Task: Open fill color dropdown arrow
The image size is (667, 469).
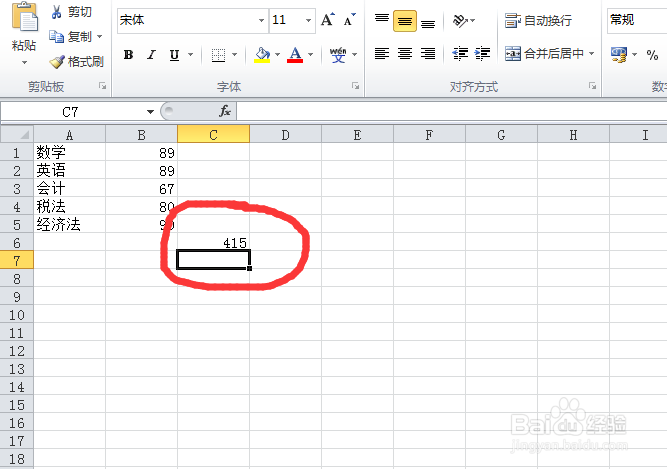Action: click(x=278, y=54)
